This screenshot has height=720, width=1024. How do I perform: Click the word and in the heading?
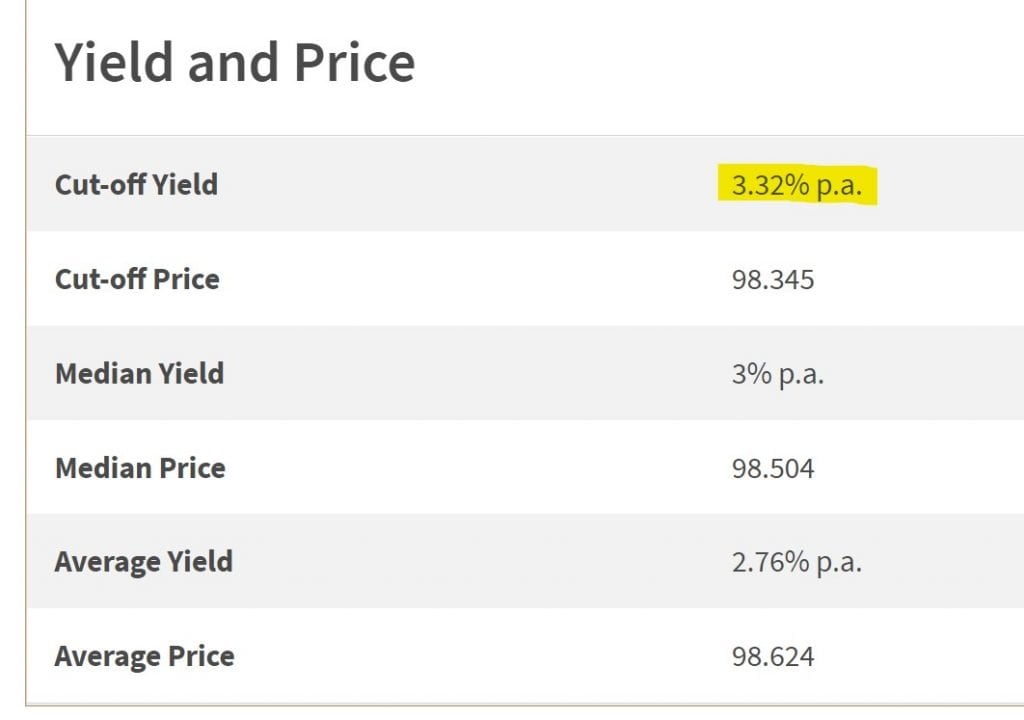point(233,63)
